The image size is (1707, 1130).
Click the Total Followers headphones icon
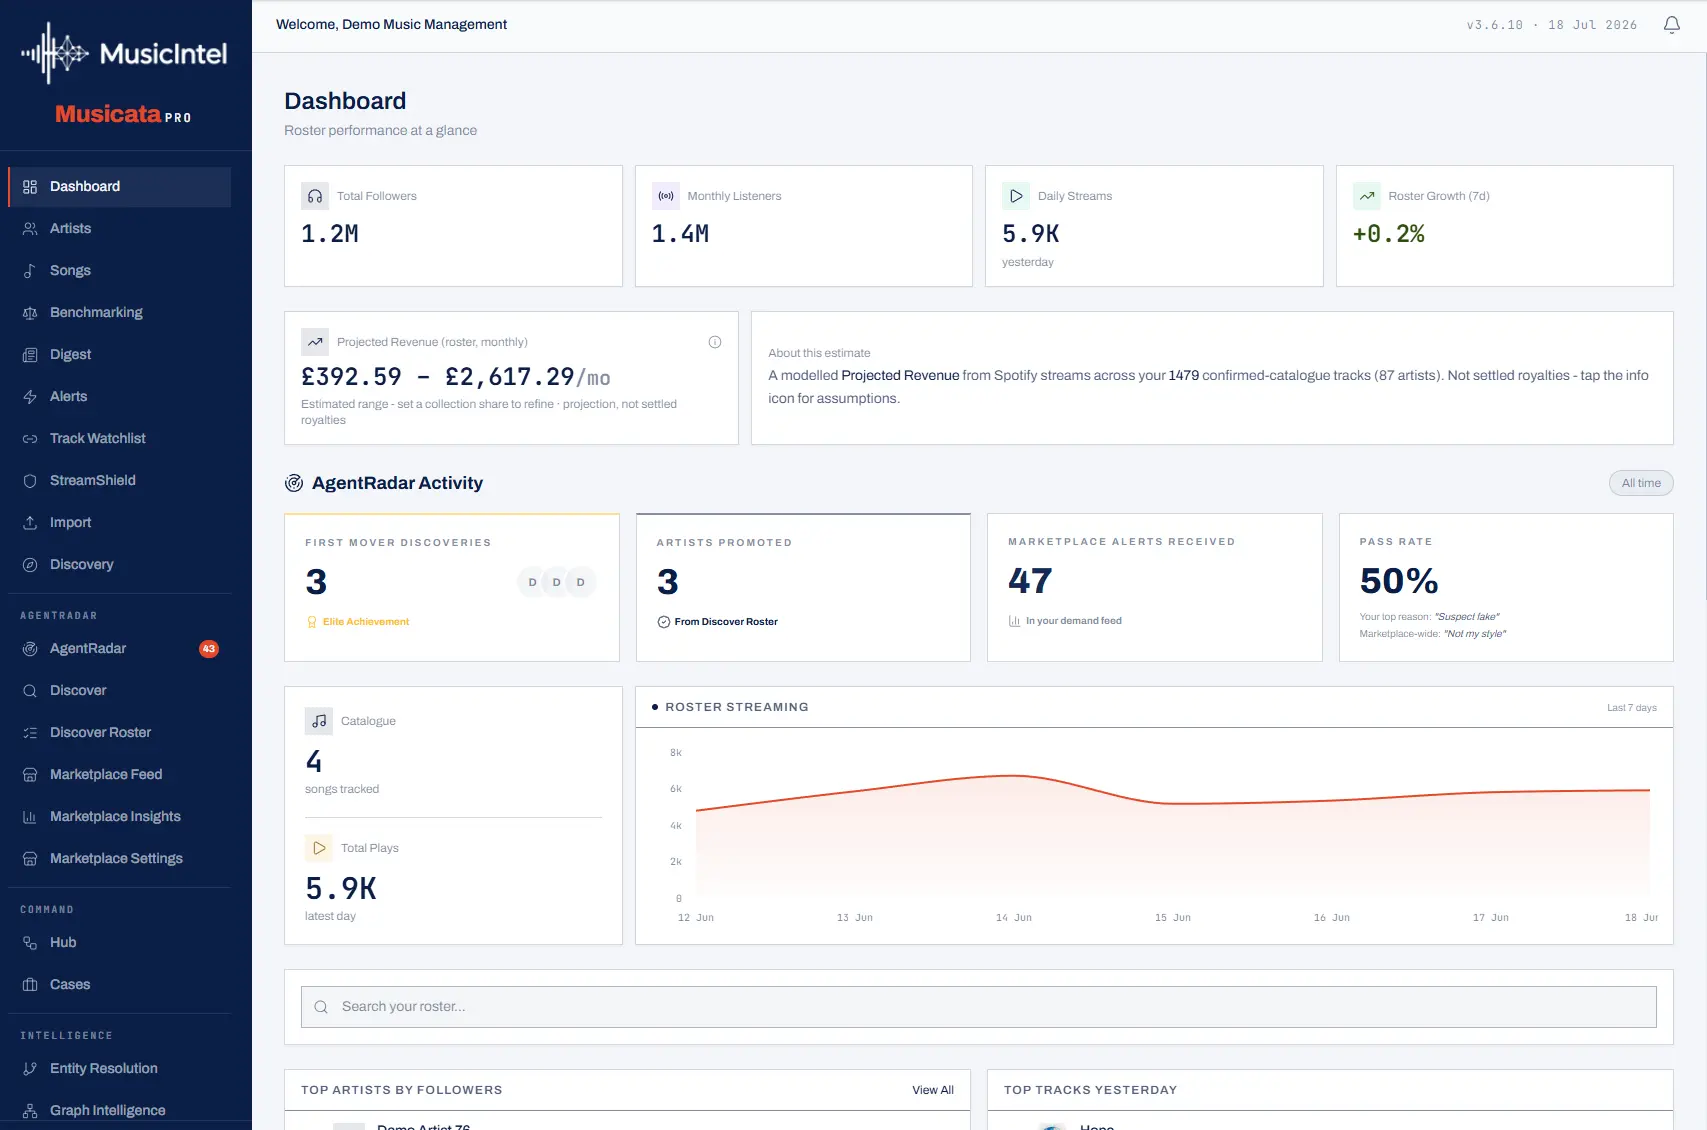tap(315, 196)
